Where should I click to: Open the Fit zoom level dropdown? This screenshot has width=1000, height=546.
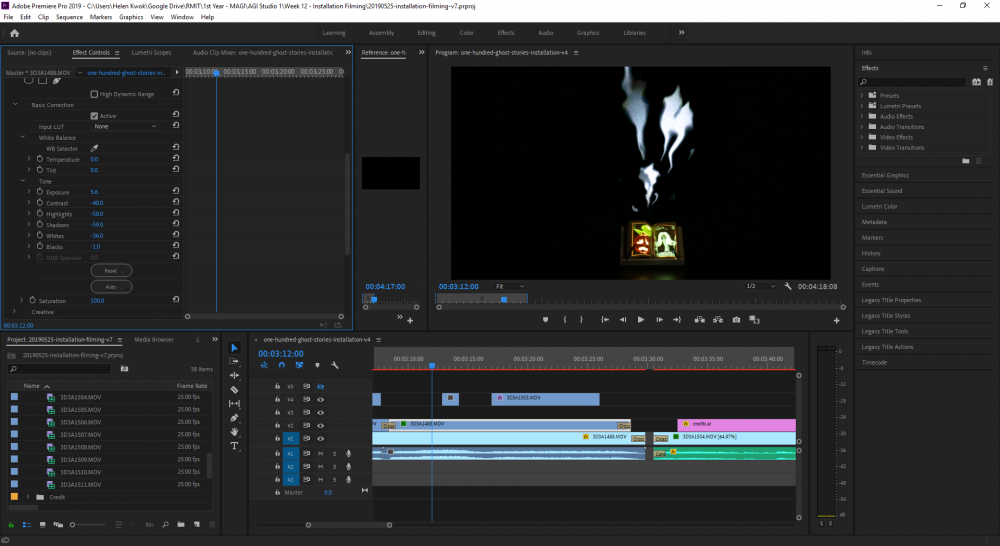coord(509,286)
